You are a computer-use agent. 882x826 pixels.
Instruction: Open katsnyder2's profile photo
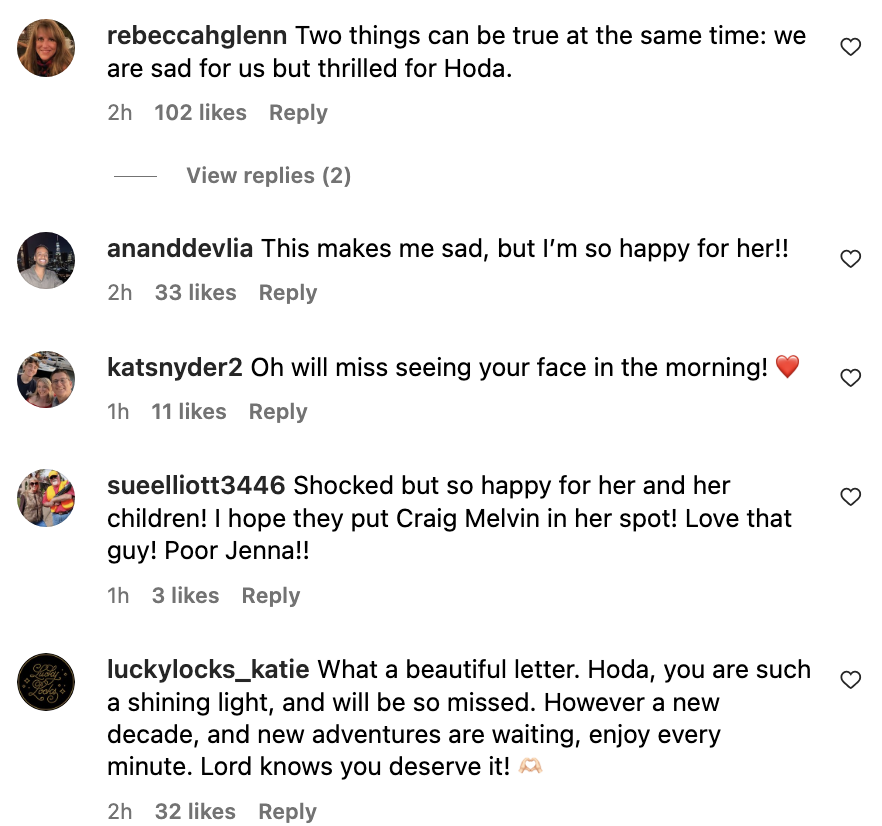click(x=45, y=380)
